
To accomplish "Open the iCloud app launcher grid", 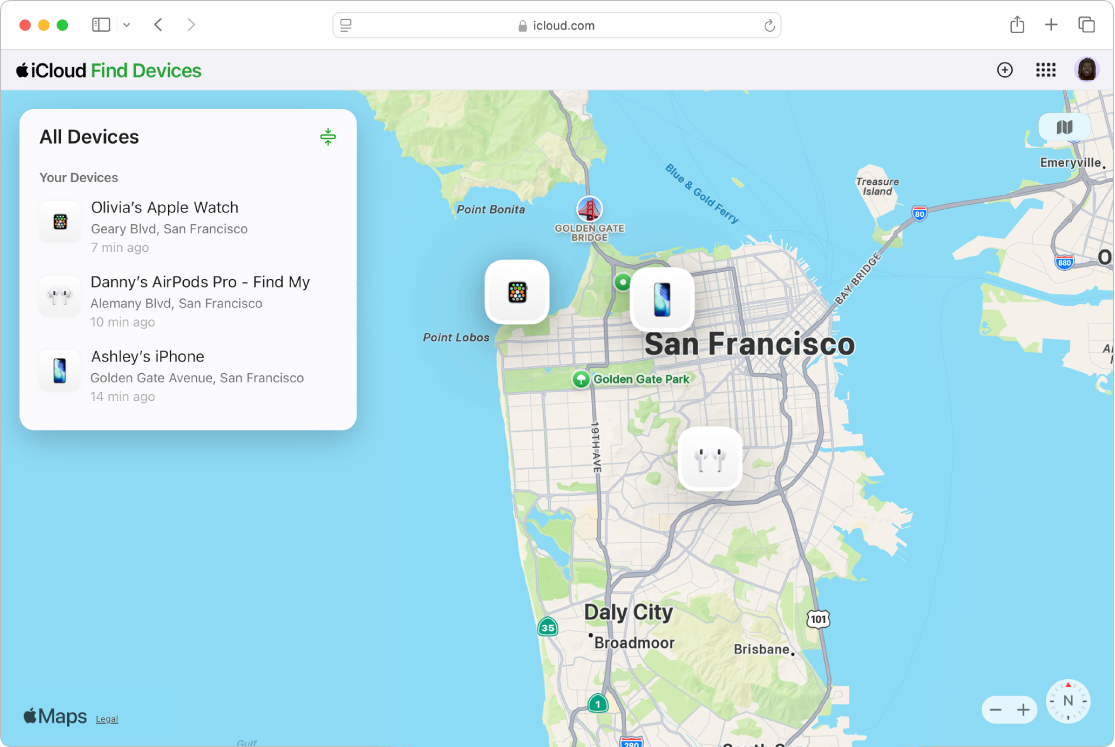I will point(1046,70).
